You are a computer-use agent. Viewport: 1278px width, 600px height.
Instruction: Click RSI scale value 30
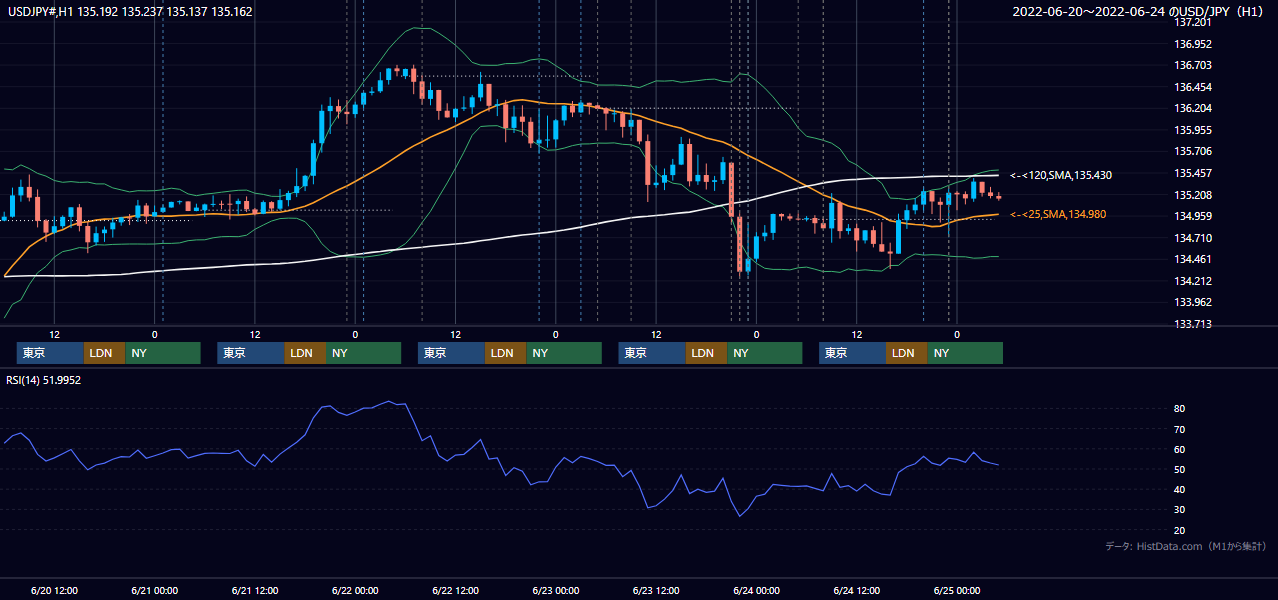[1180, 509]
